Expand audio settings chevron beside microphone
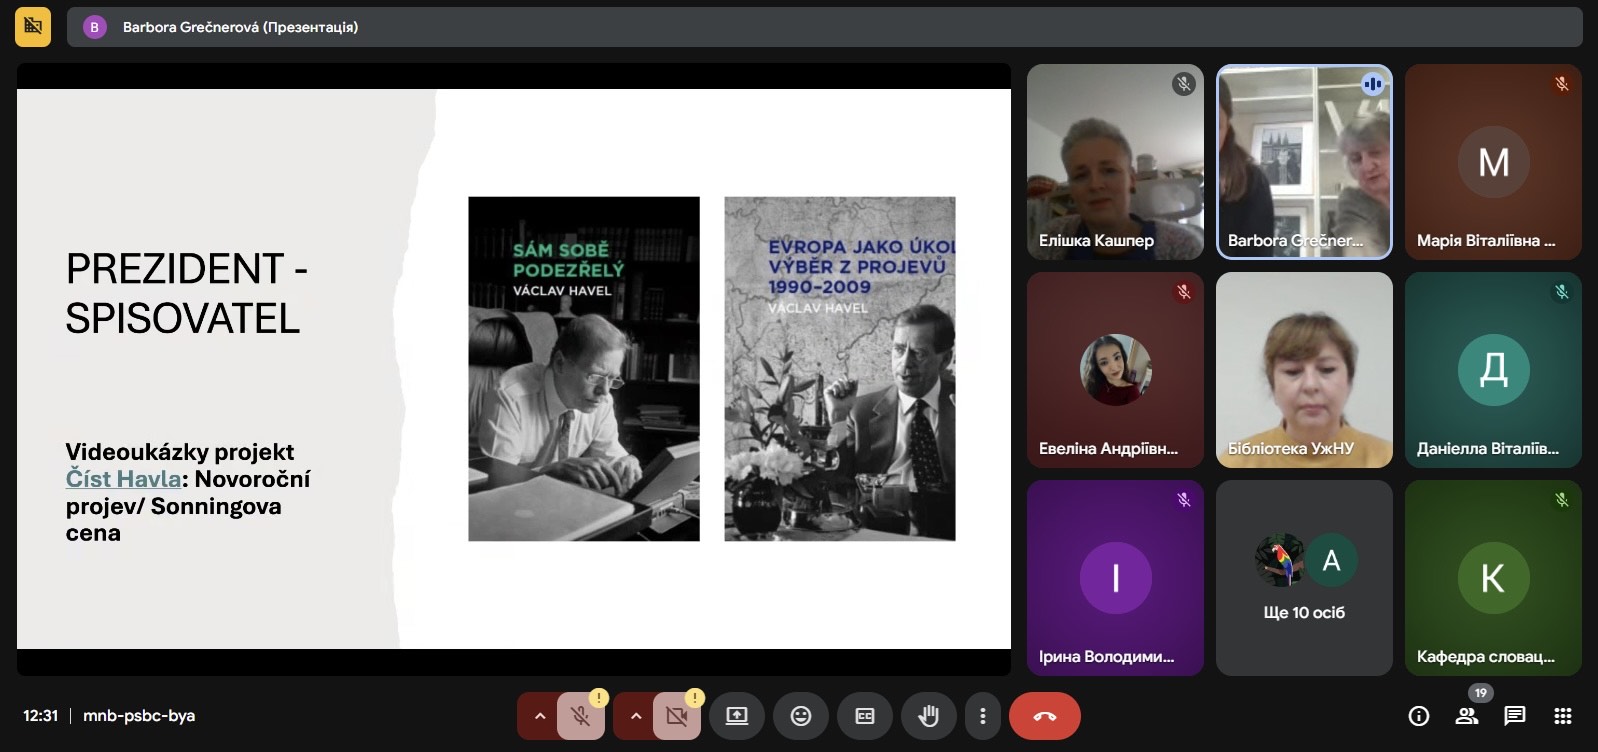 tap(539, 716)
